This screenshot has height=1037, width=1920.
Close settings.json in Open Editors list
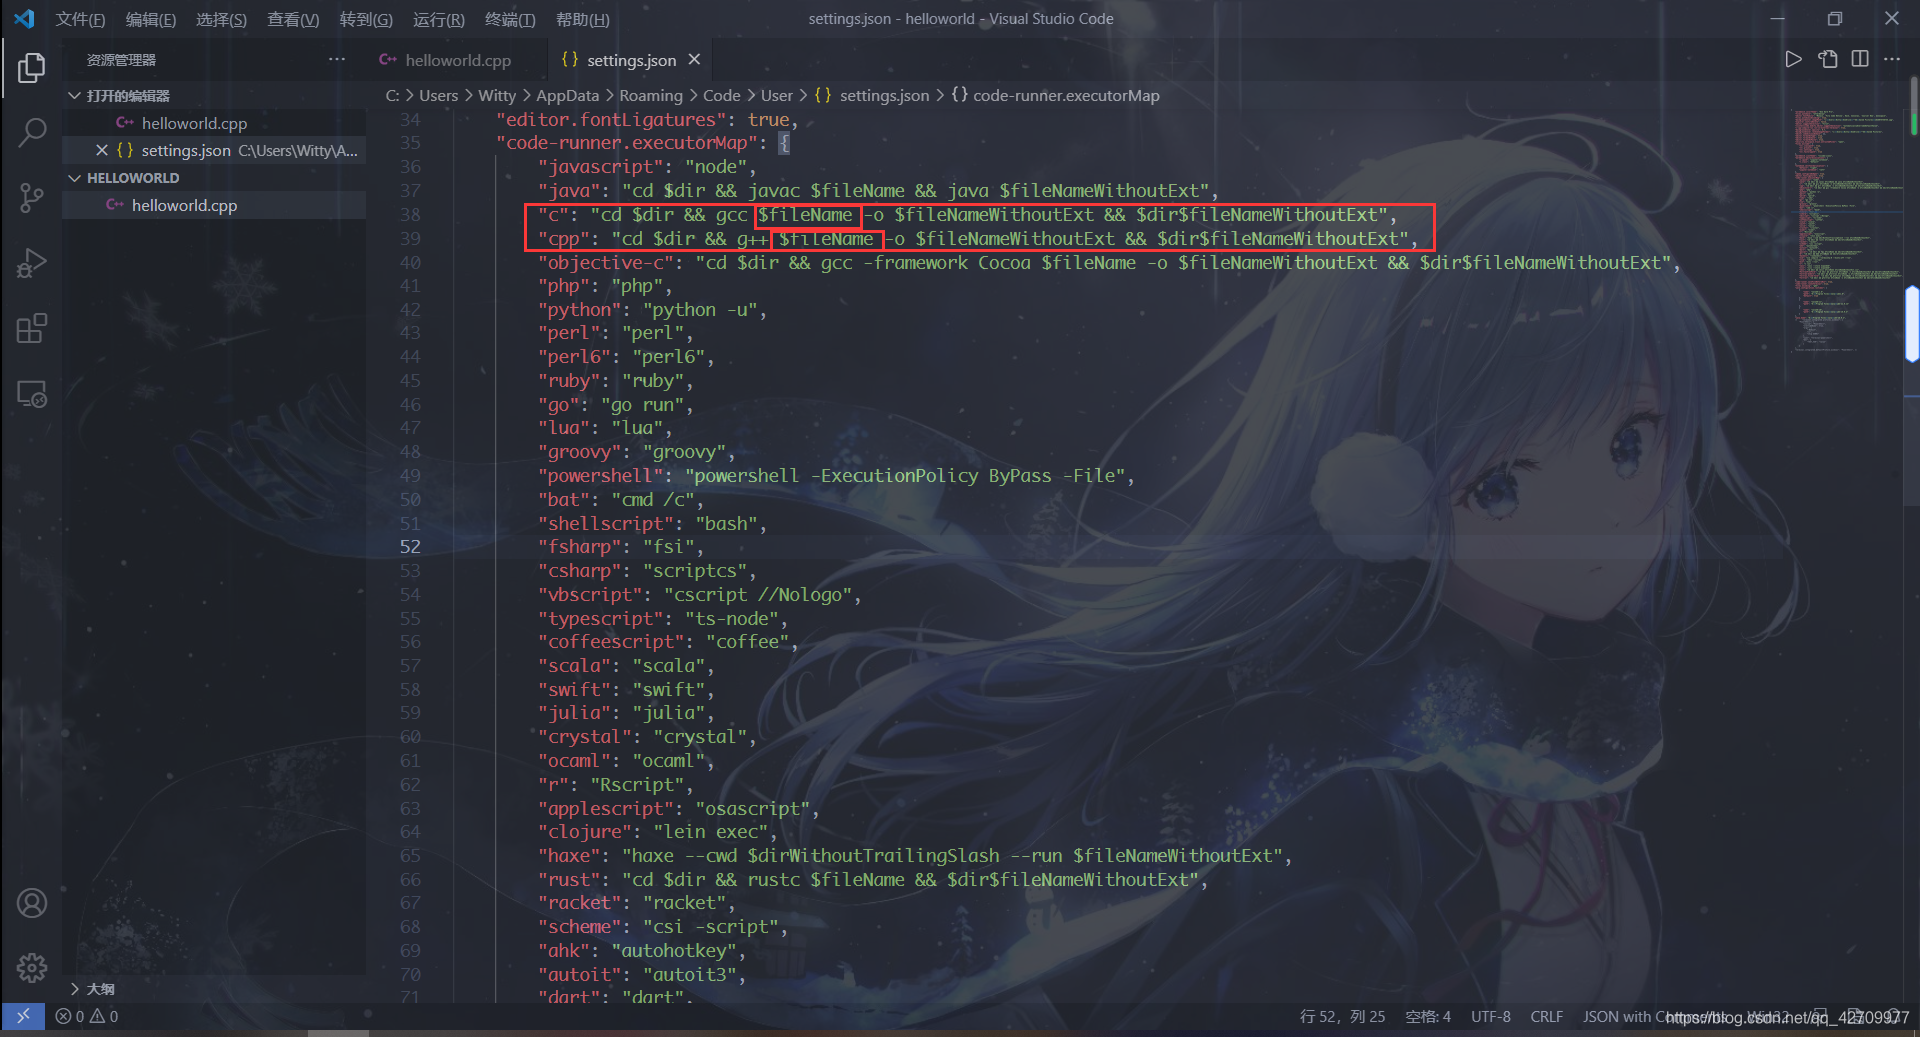(102, 150)
